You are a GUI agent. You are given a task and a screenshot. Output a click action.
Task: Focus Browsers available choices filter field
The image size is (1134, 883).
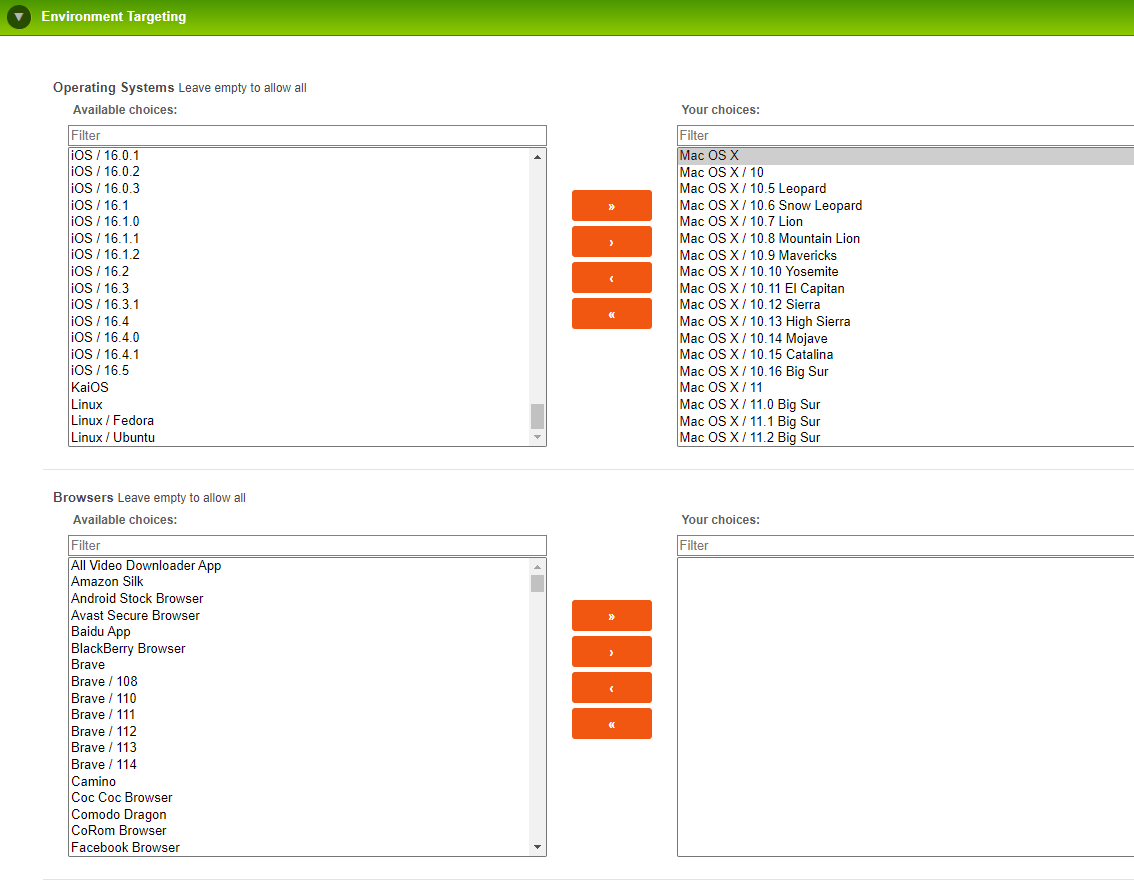click(307, 545)
